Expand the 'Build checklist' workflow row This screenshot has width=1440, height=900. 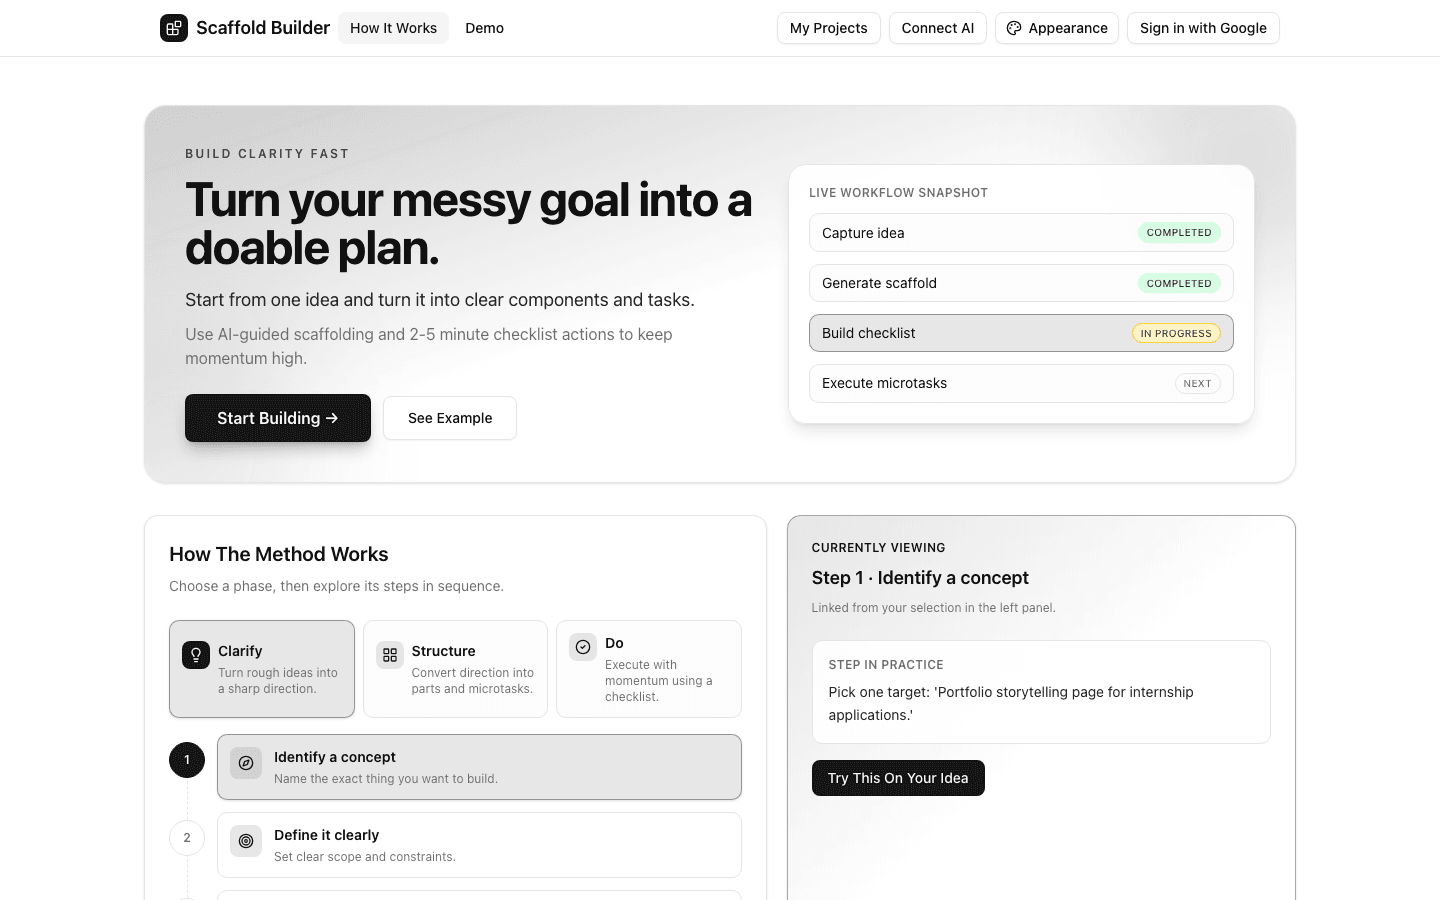tap(1021, 333)
